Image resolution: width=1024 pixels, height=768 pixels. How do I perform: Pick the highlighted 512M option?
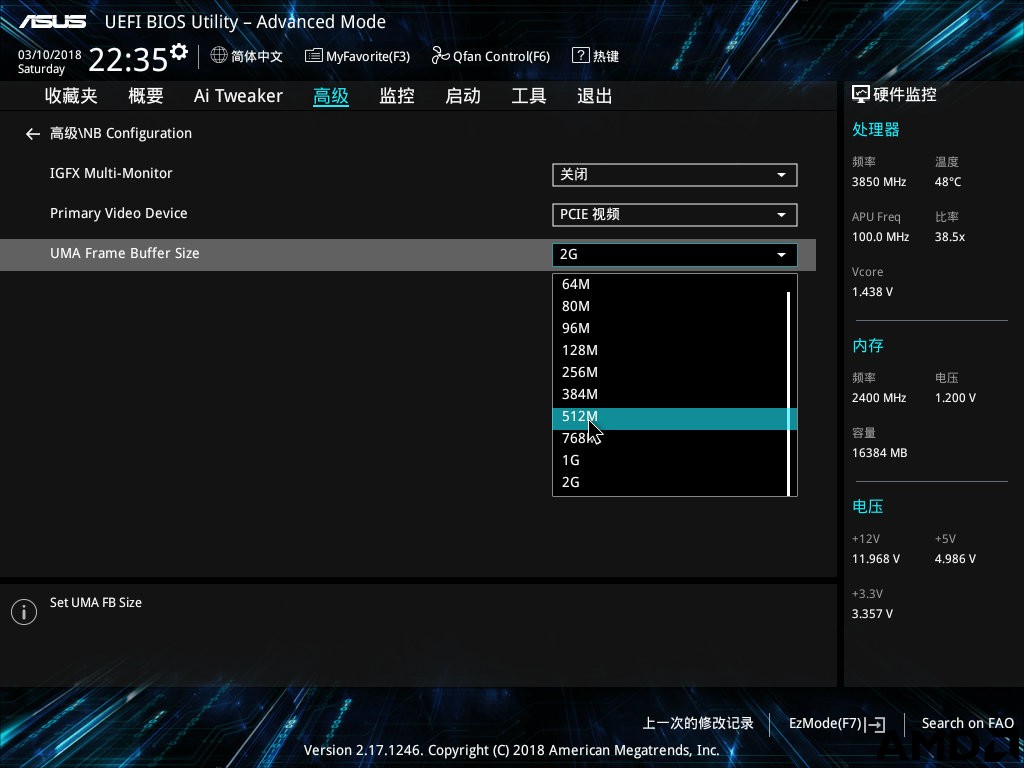tap(675, 419)
